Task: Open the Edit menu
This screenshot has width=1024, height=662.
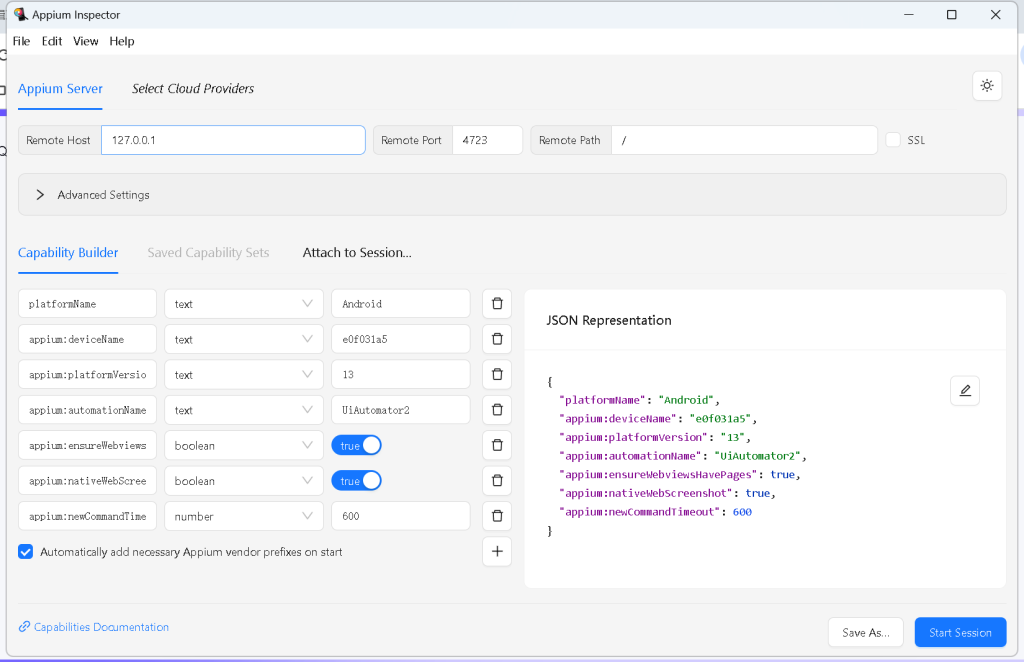Action: pos(52,41)
